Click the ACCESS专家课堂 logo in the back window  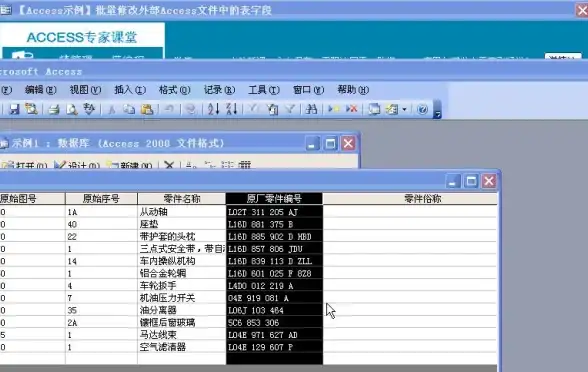[82, 37]
